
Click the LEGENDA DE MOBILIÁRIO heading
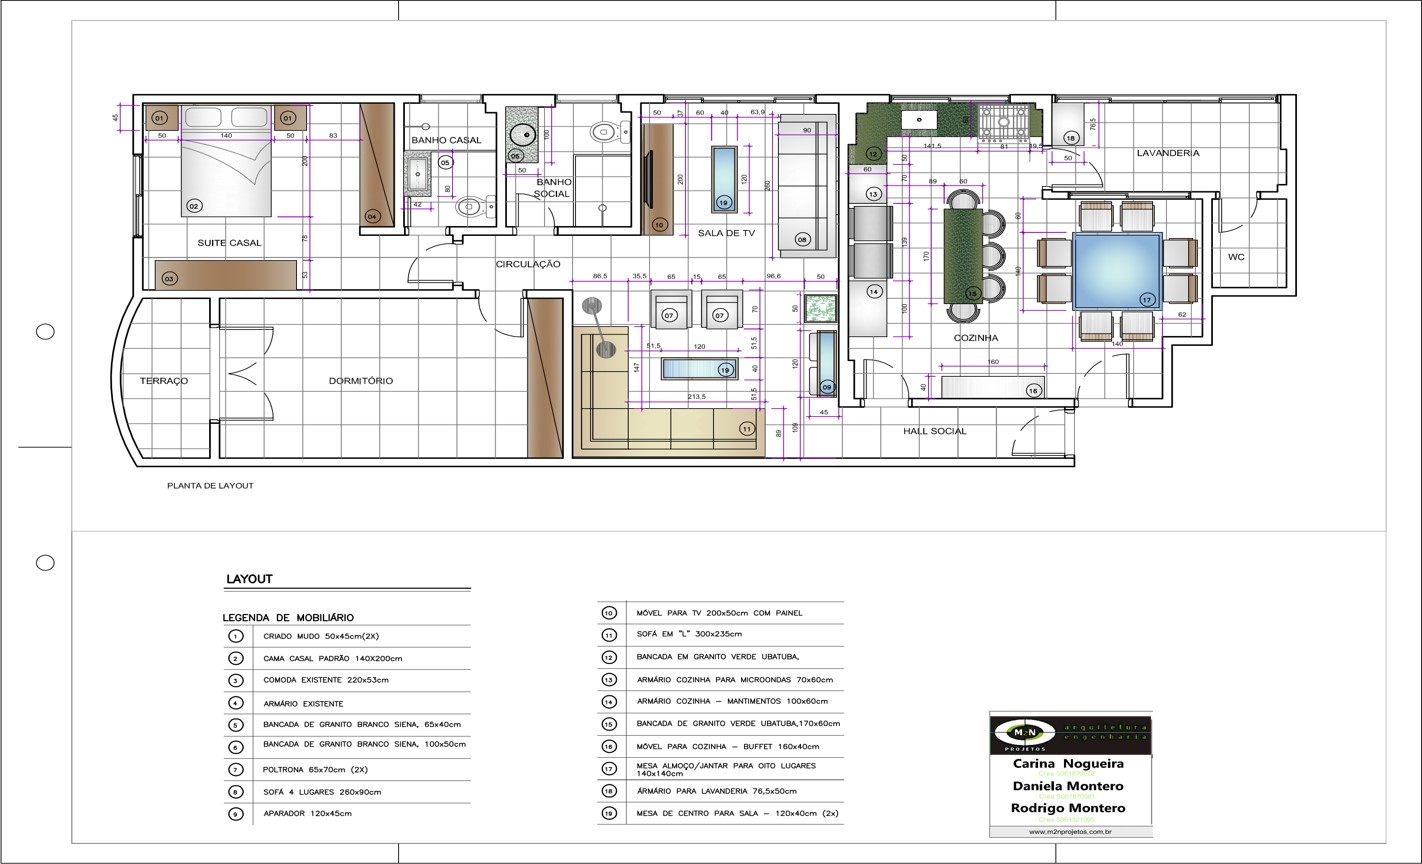click(288, 618)
